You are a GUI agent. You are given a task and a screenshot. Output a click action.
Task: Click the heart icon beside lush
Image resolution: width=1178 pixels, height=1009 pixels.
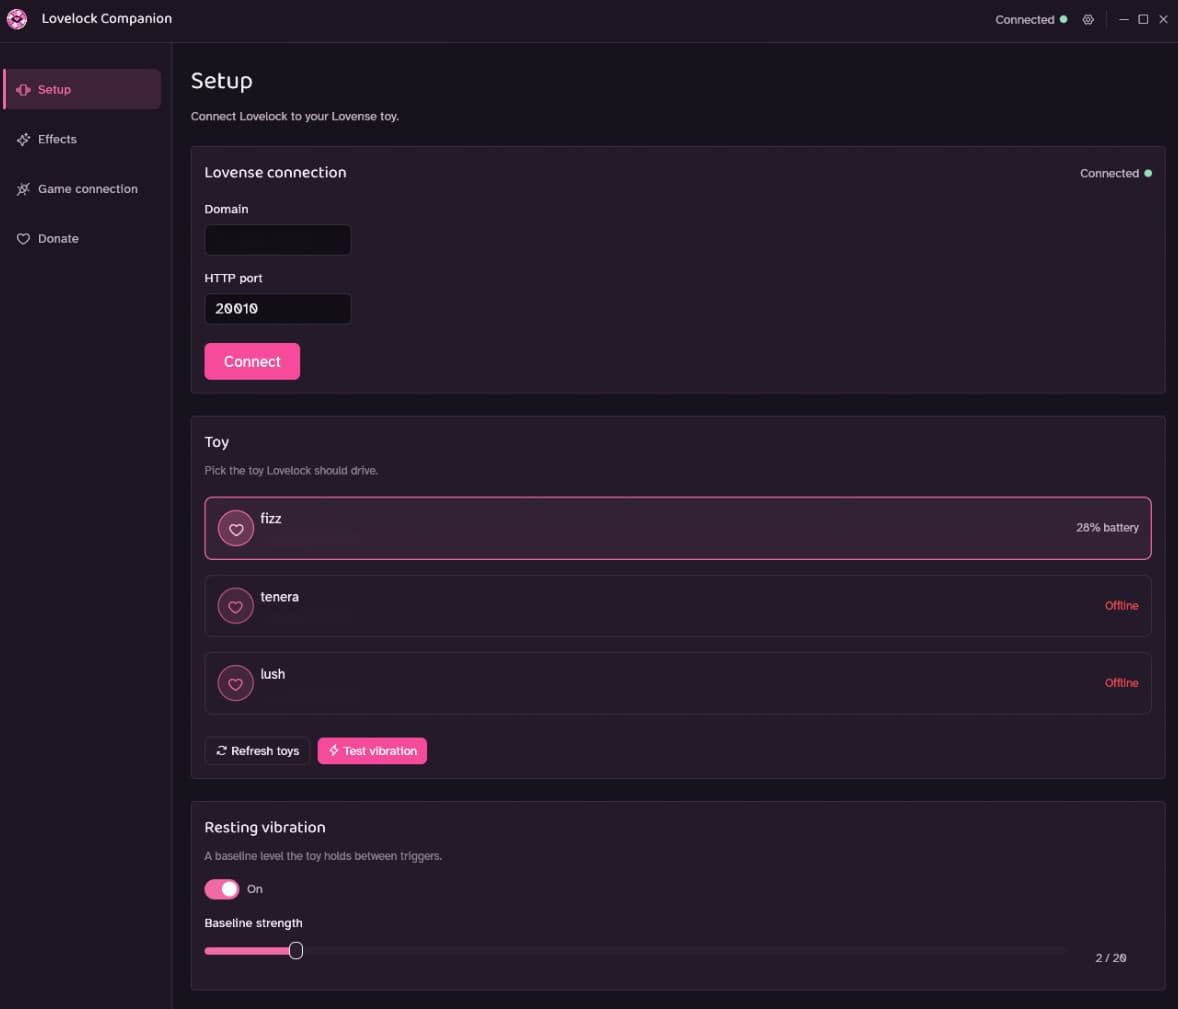236,683
